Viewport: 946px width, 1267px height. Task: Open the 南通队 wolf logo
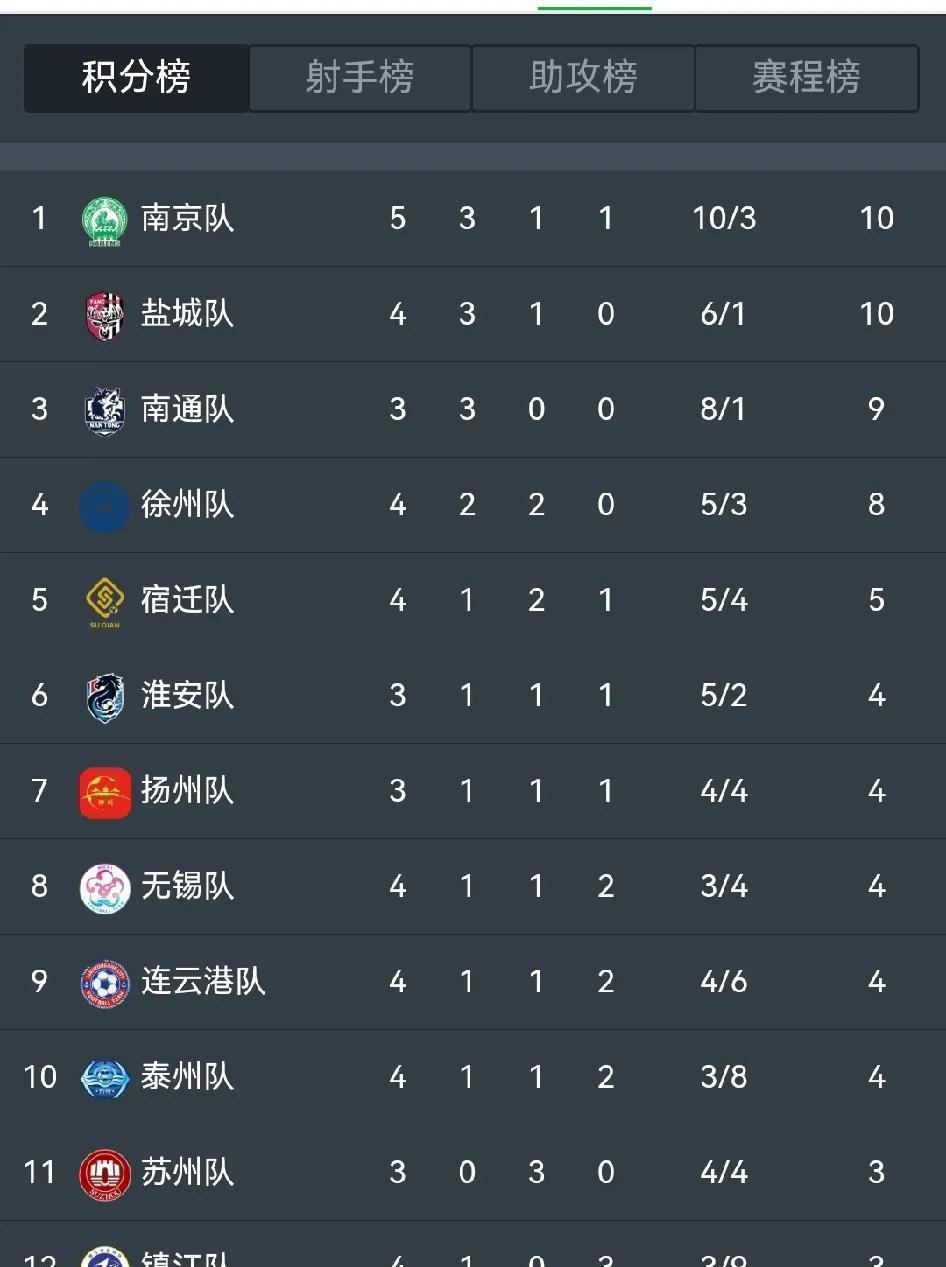(x=105, y=411)
